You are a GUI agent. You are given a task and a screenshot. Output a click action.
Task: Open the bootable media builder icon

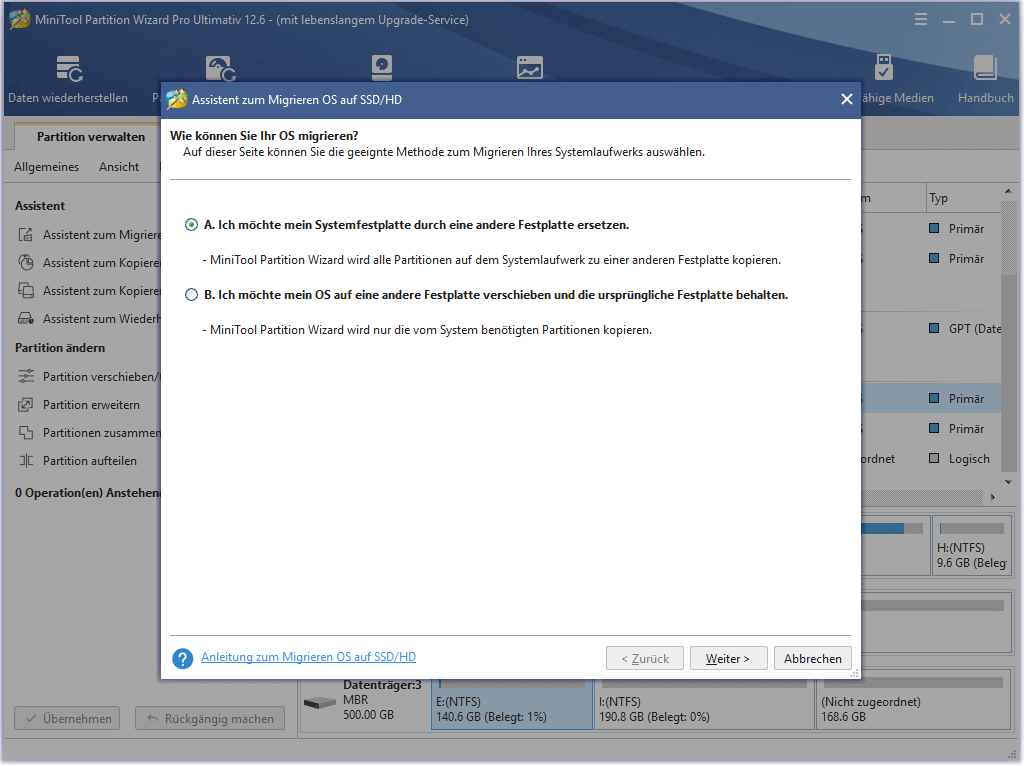pos(883,67)
